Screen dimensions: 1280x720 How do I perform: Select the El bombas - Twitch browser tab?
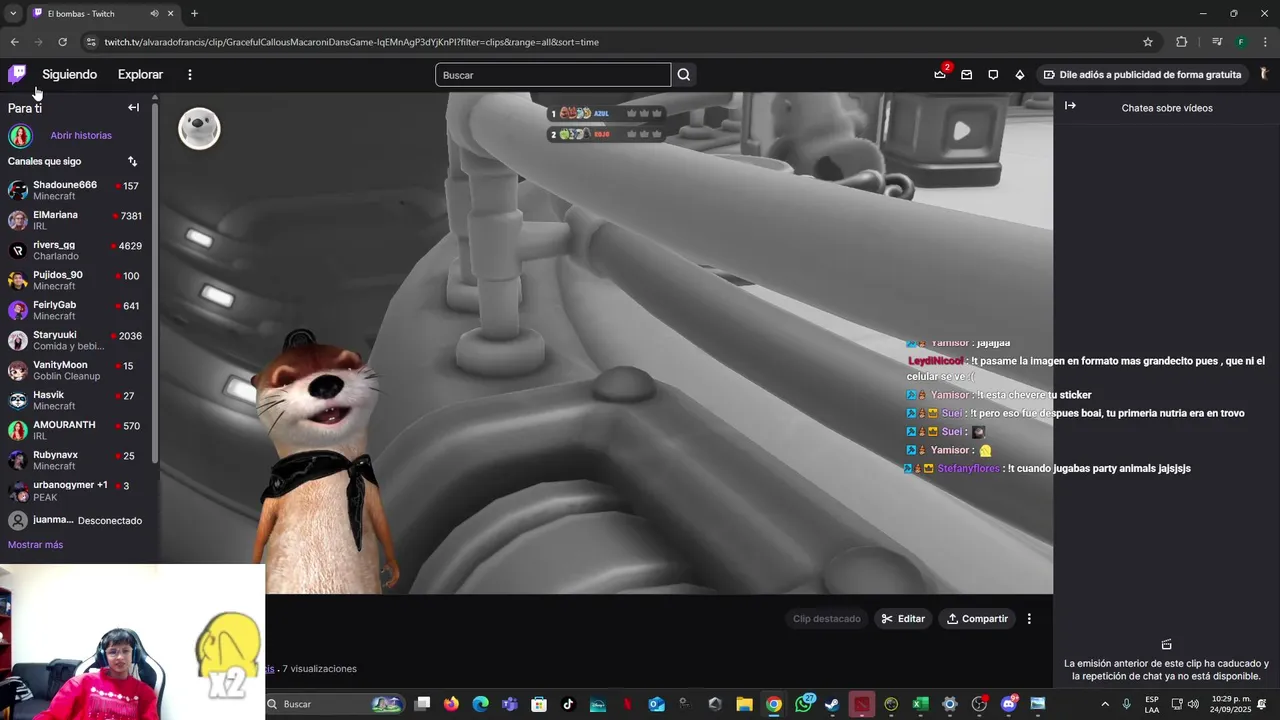(103, 14)
